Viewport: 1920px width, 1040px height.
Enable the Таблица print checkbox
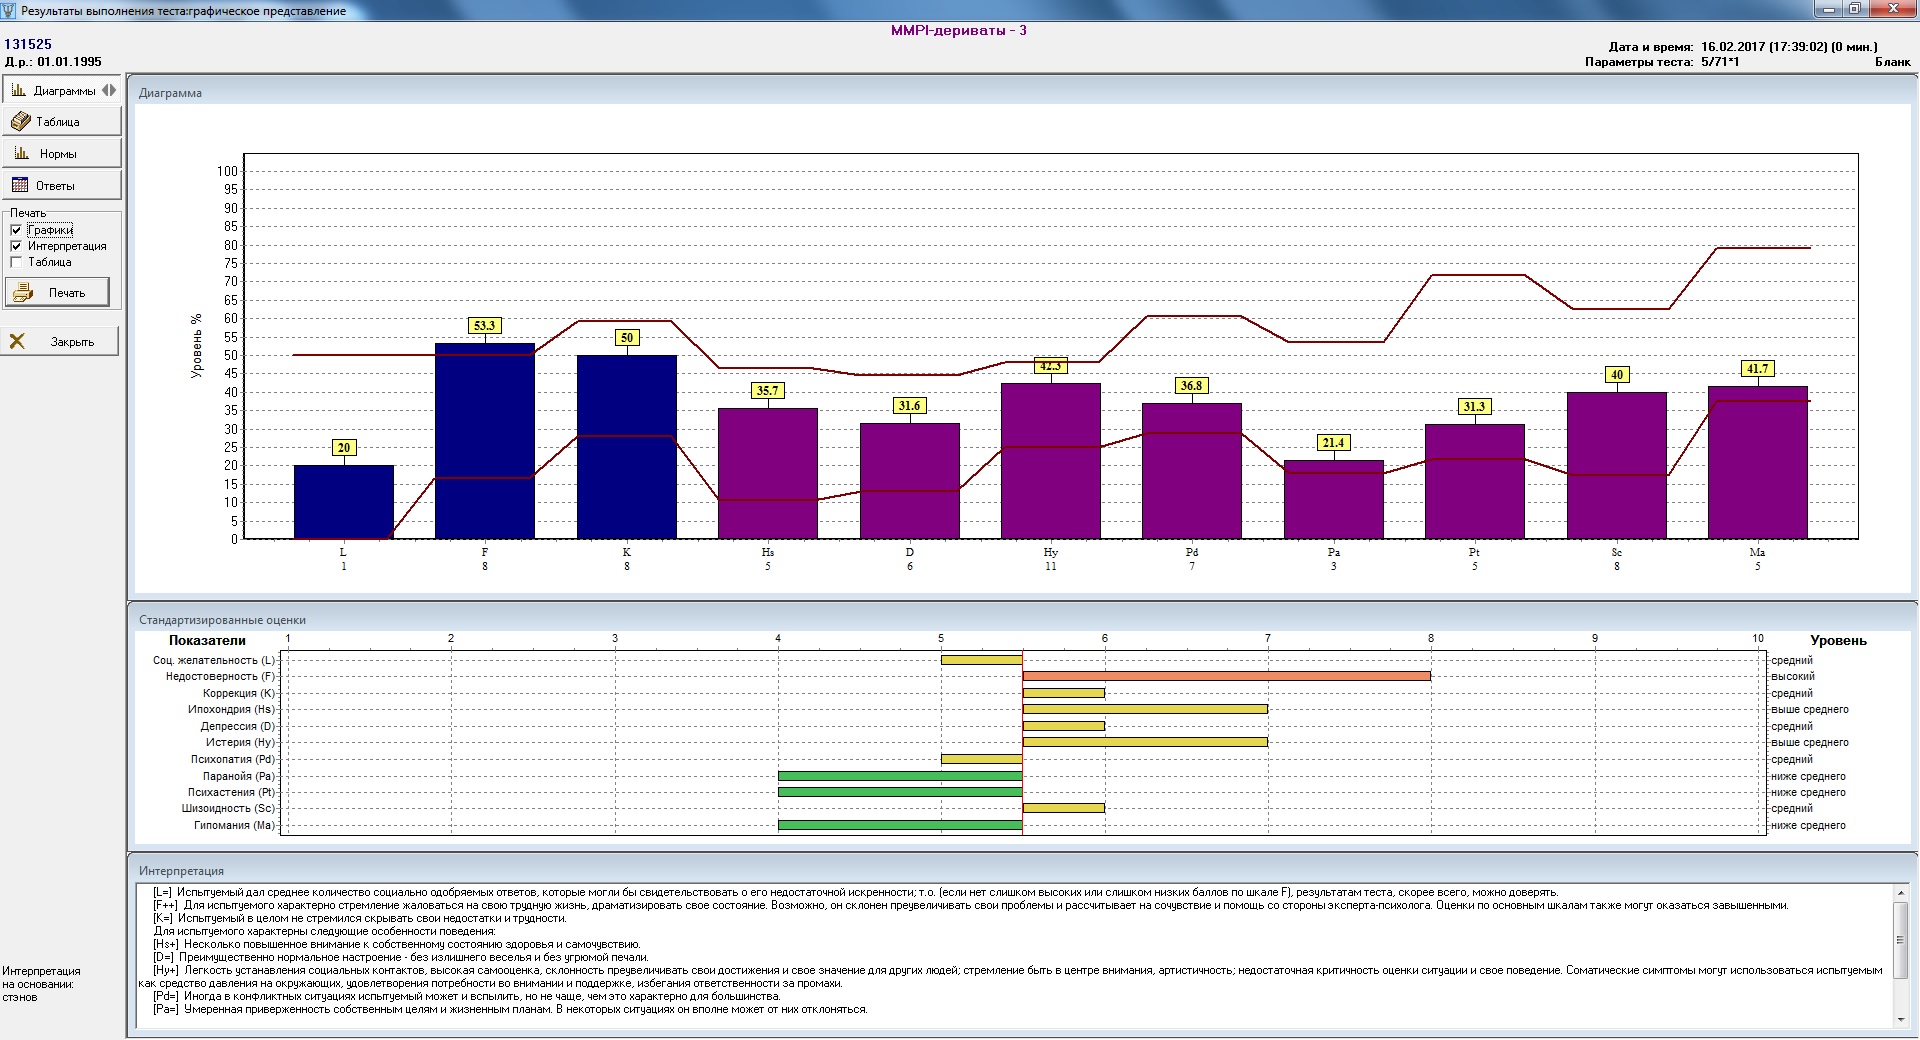tap(16, 262)
